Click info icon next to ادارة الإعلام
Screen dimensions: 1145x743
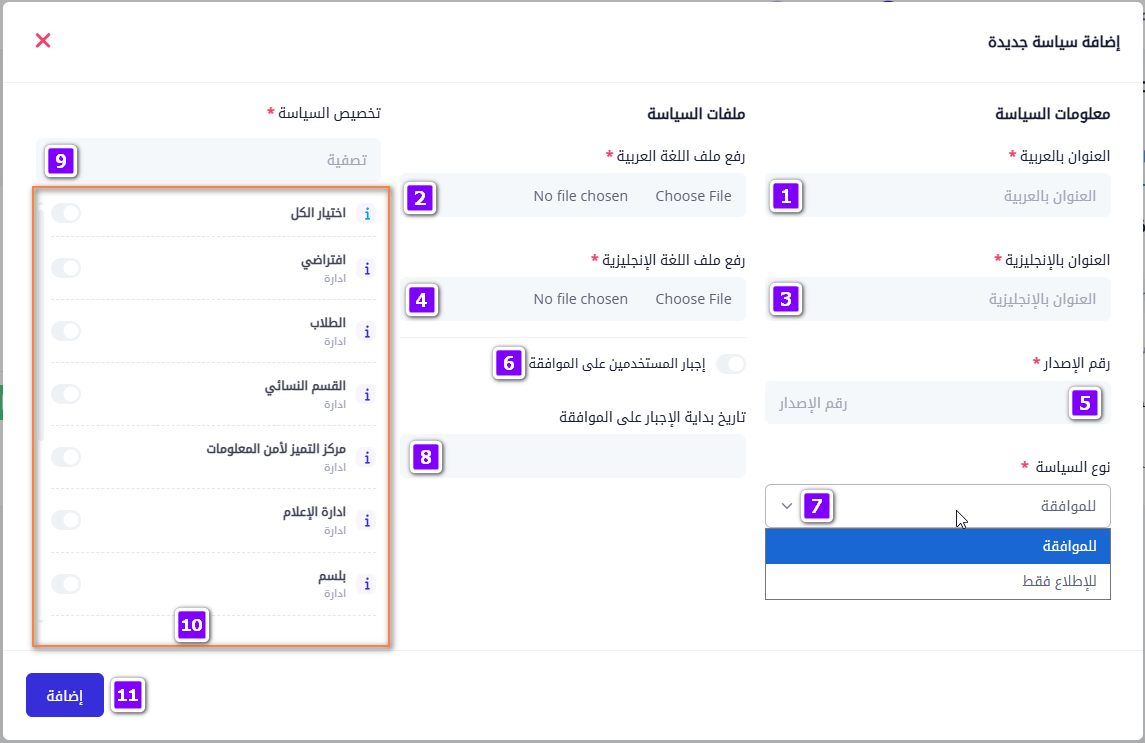point(367,520)
